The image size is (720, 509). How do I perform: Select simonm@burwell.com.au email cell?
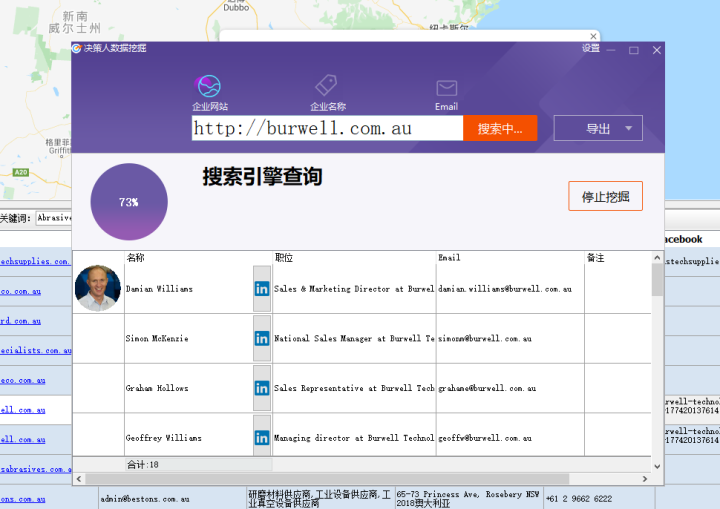pos(510,339)
